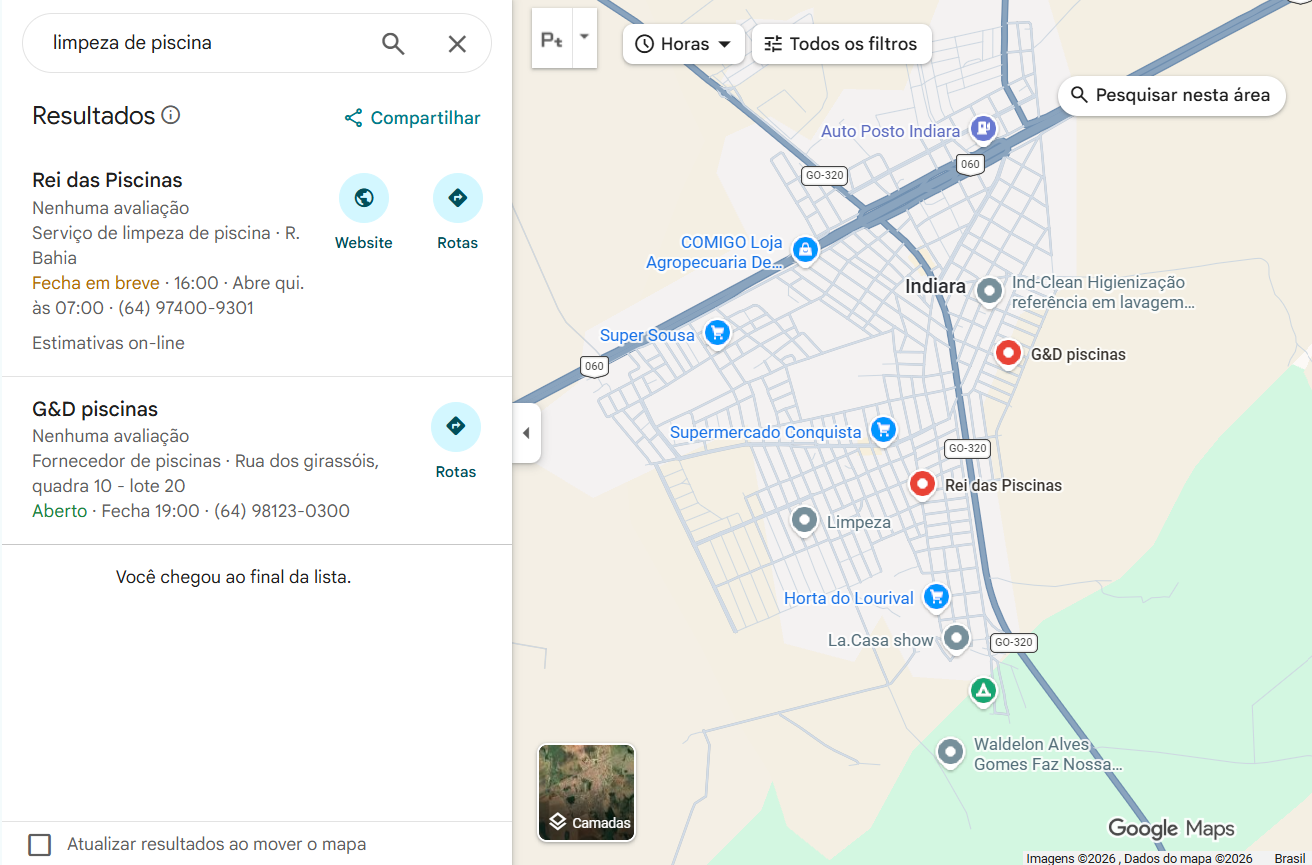Click the La.Casa show gray pin
1312x865 pixels.
(957, 638)
